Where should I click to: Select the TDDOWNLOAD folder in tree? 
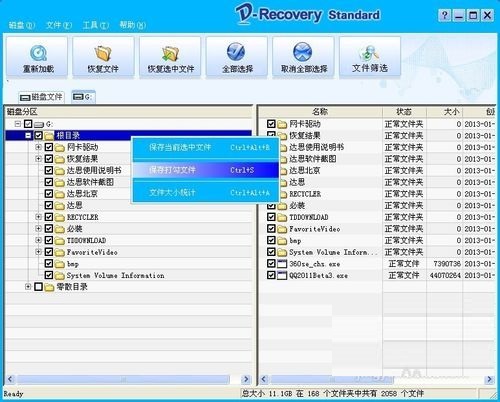86,240
